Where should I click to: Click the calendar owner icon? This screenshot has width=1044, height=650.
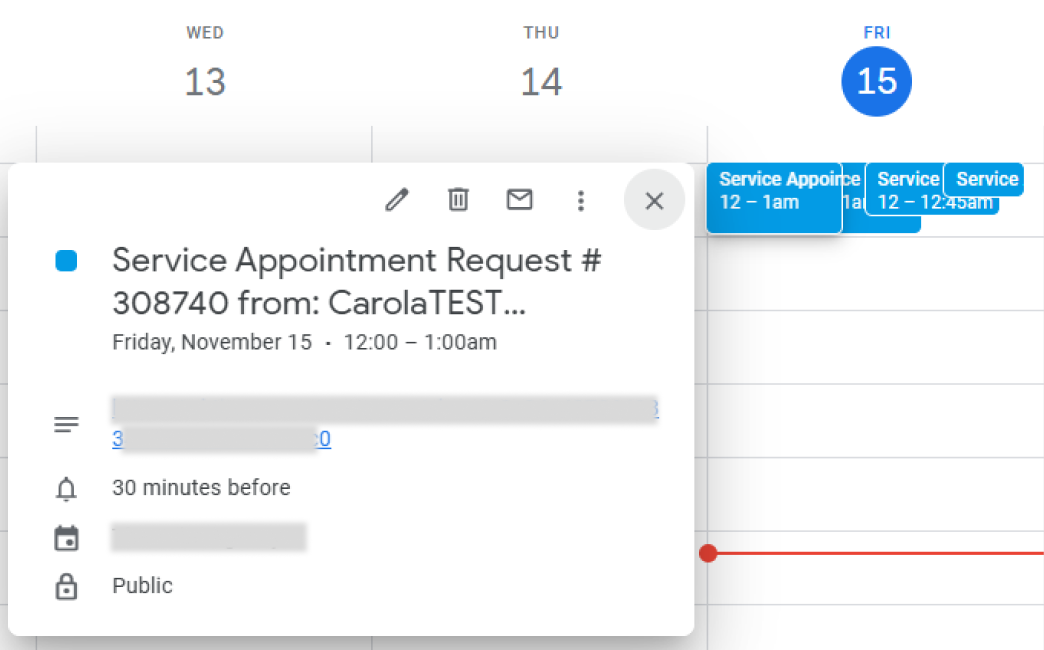pyautogui.click(x=66, y=538)
